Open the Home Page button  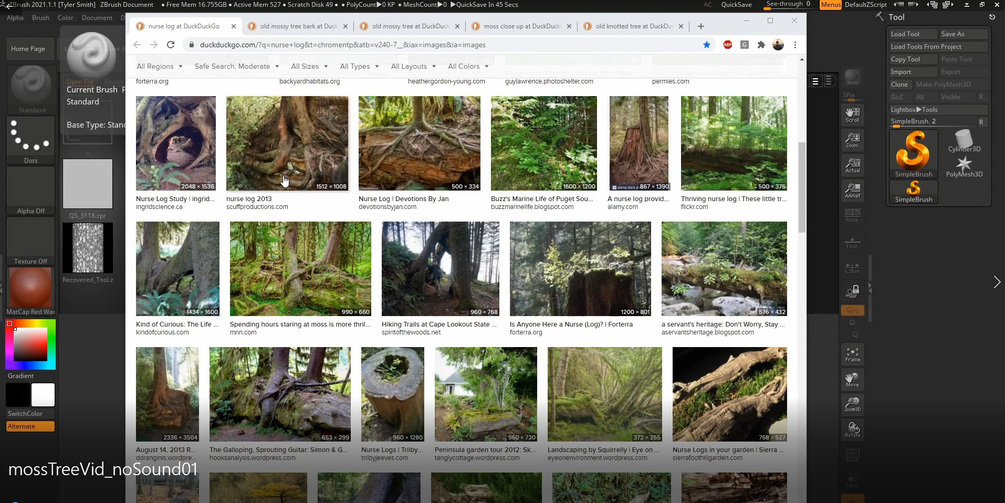pos(28,49)
